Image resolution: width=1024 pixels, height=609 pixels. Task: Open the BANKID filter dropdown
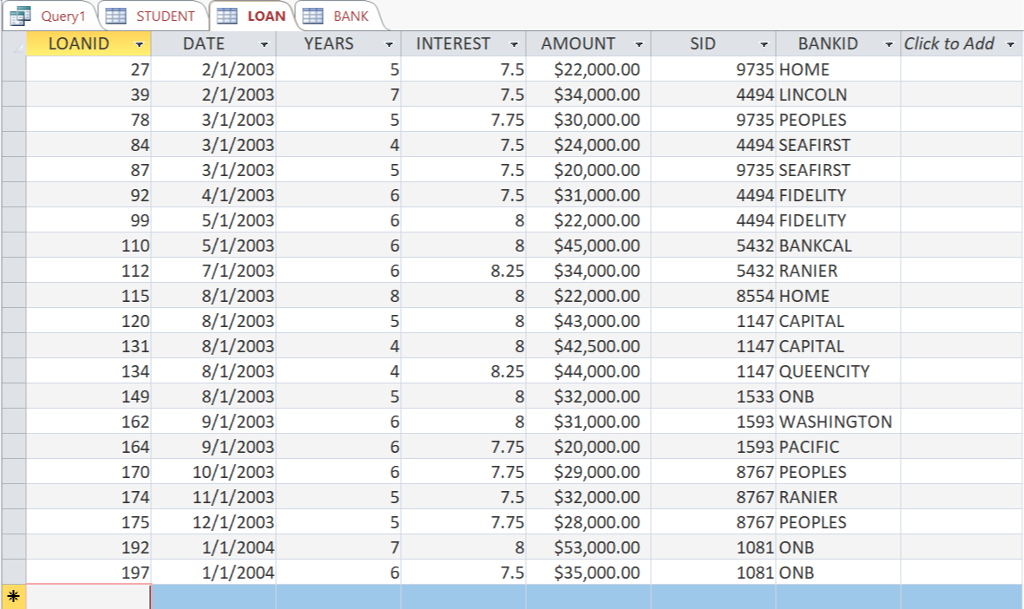[x=889, y=44]
